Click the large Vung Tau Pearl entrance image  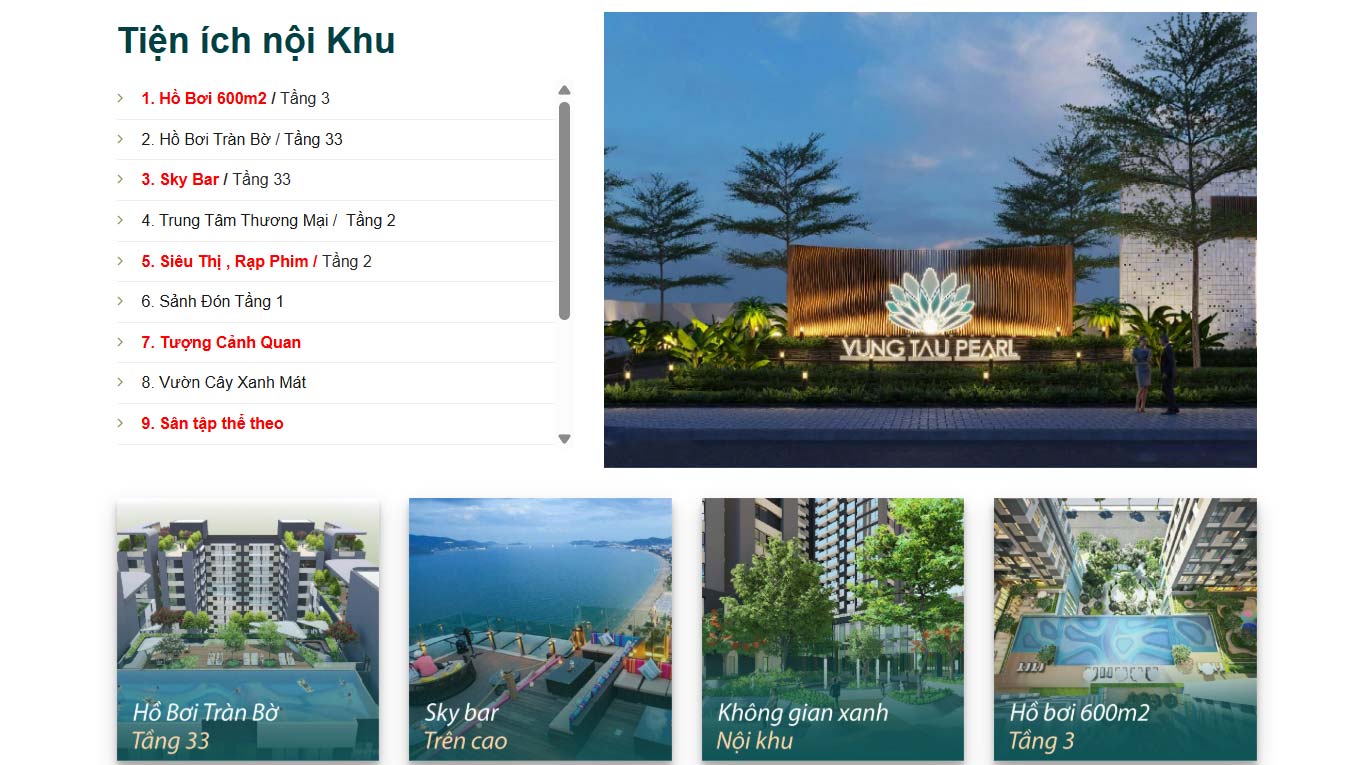click(930, 240)
